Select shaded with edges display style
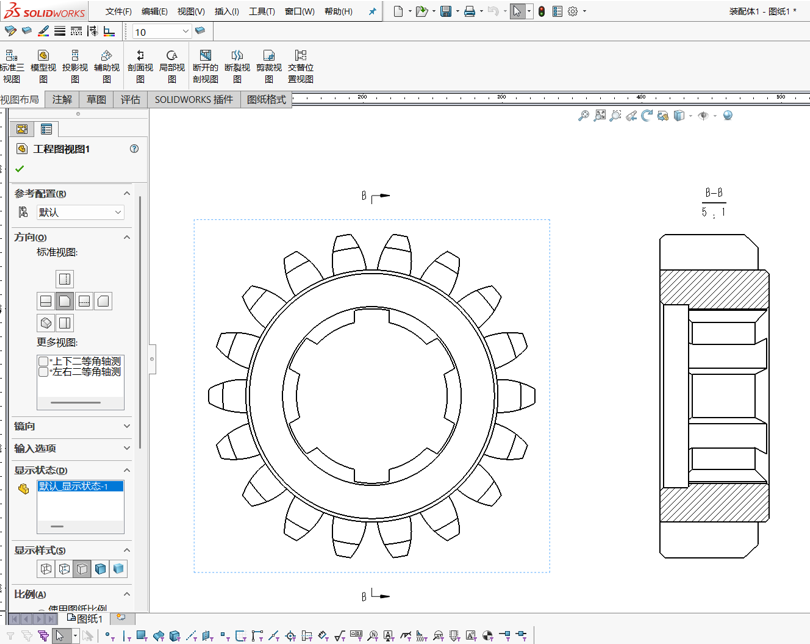 click(100, 569)
